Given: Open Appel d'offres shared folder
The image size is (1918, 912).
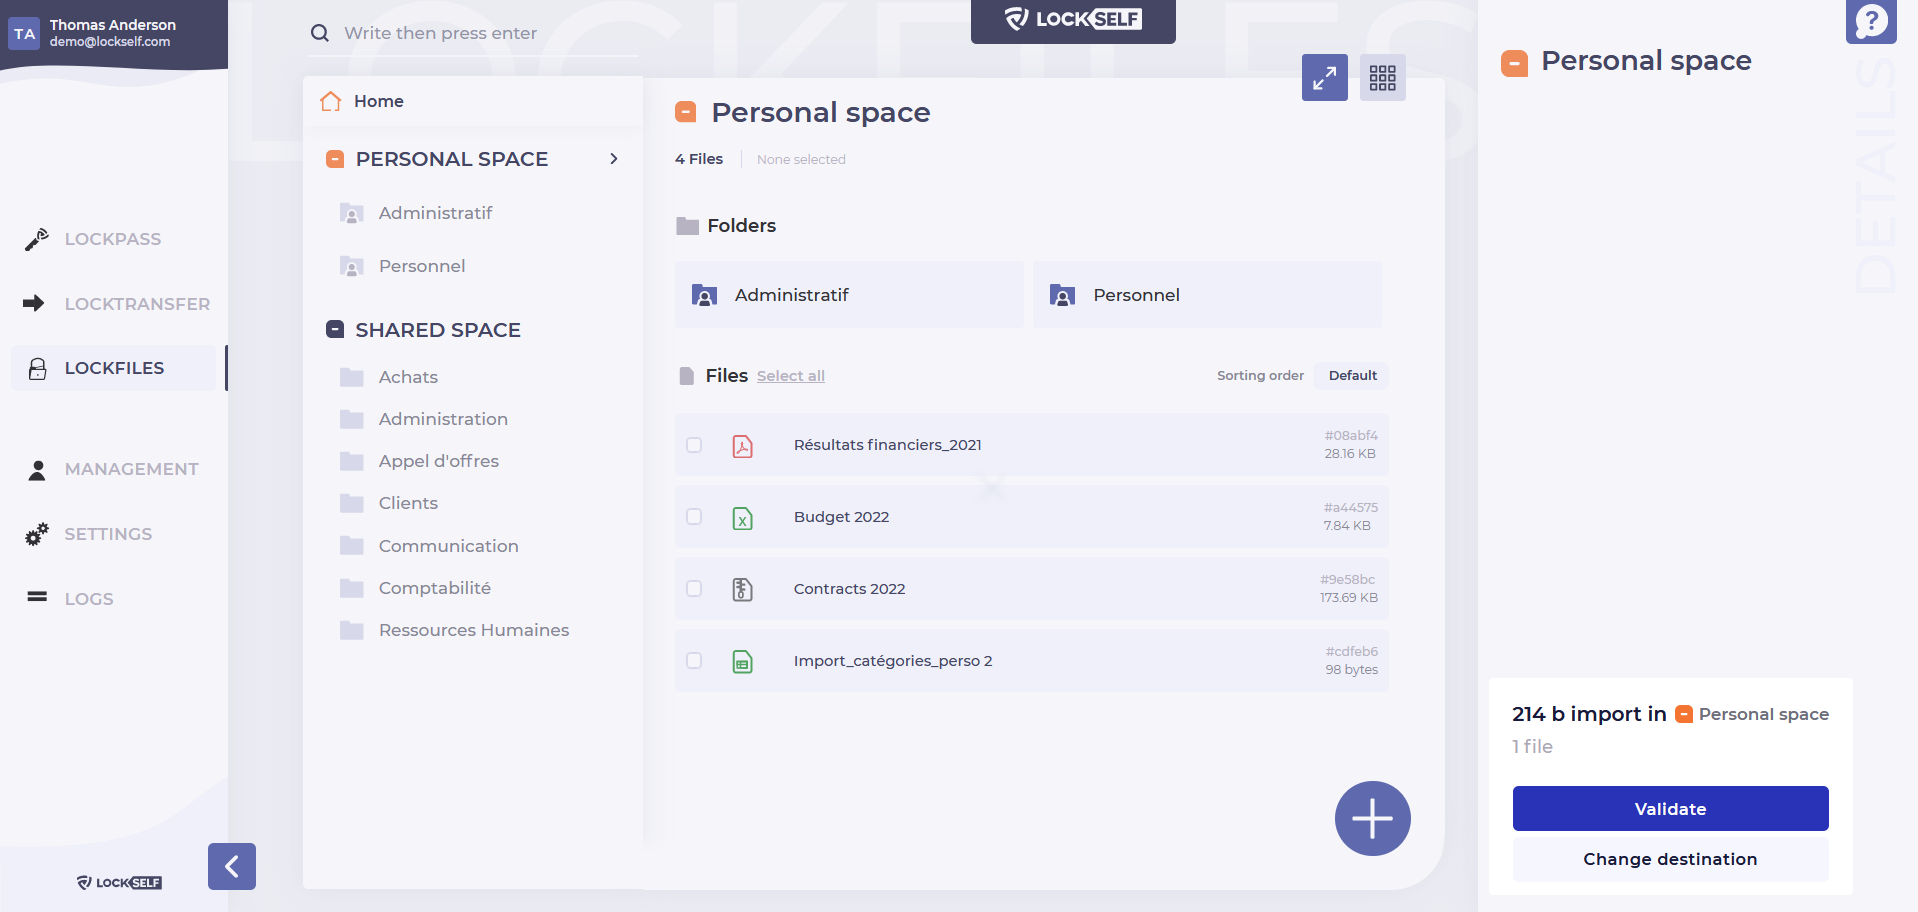Looking at the screenshot, I should (438, 461).
